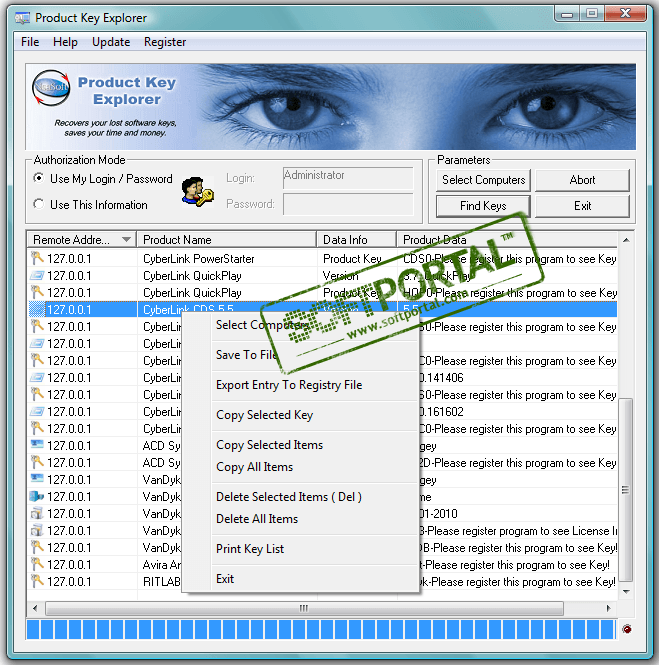Click the version icon of the 0.141406 row
Viewport: 659px width, 665px height.
[37, 377]
